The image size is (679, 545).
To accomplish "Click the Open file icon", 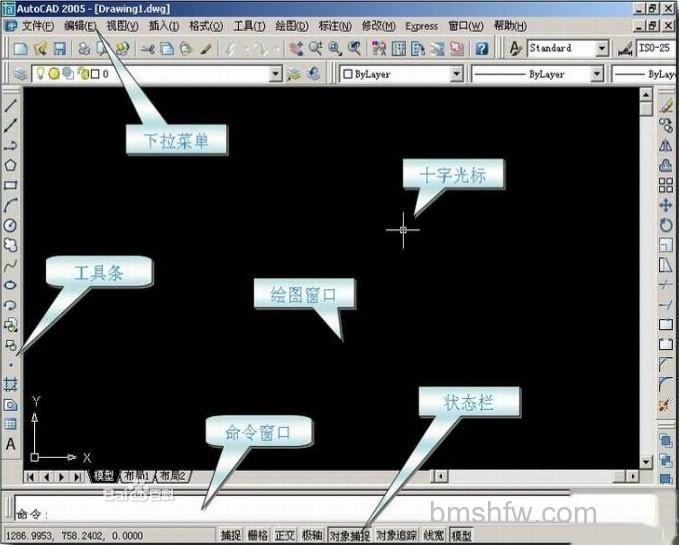I will [40, 48].
